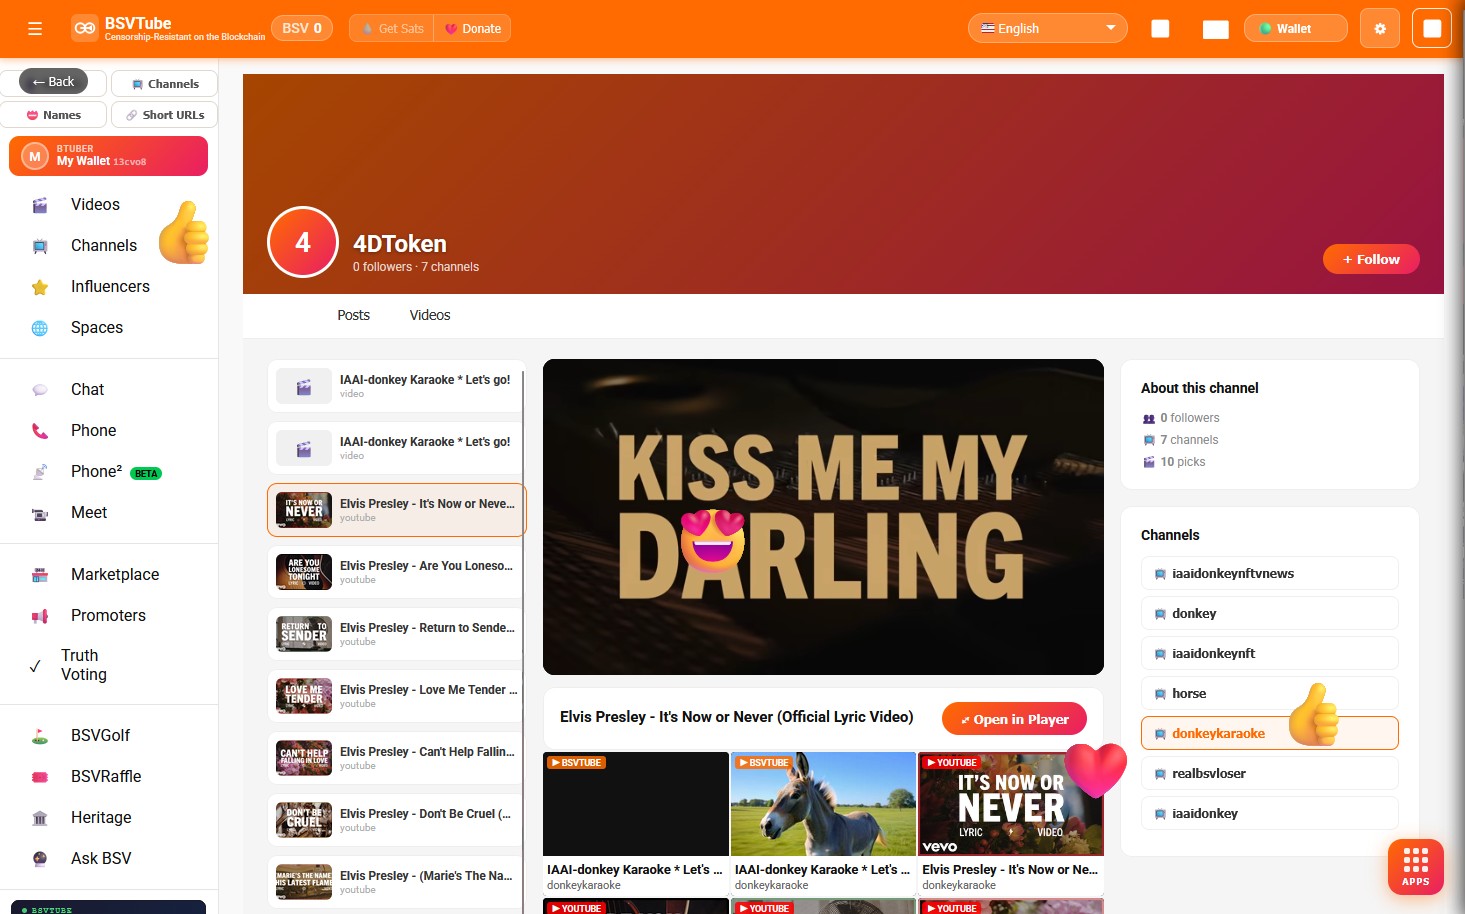Viewport: 1465px width, 914px height.
Task: Switch to the Posts tab
Action: (353, 315)
